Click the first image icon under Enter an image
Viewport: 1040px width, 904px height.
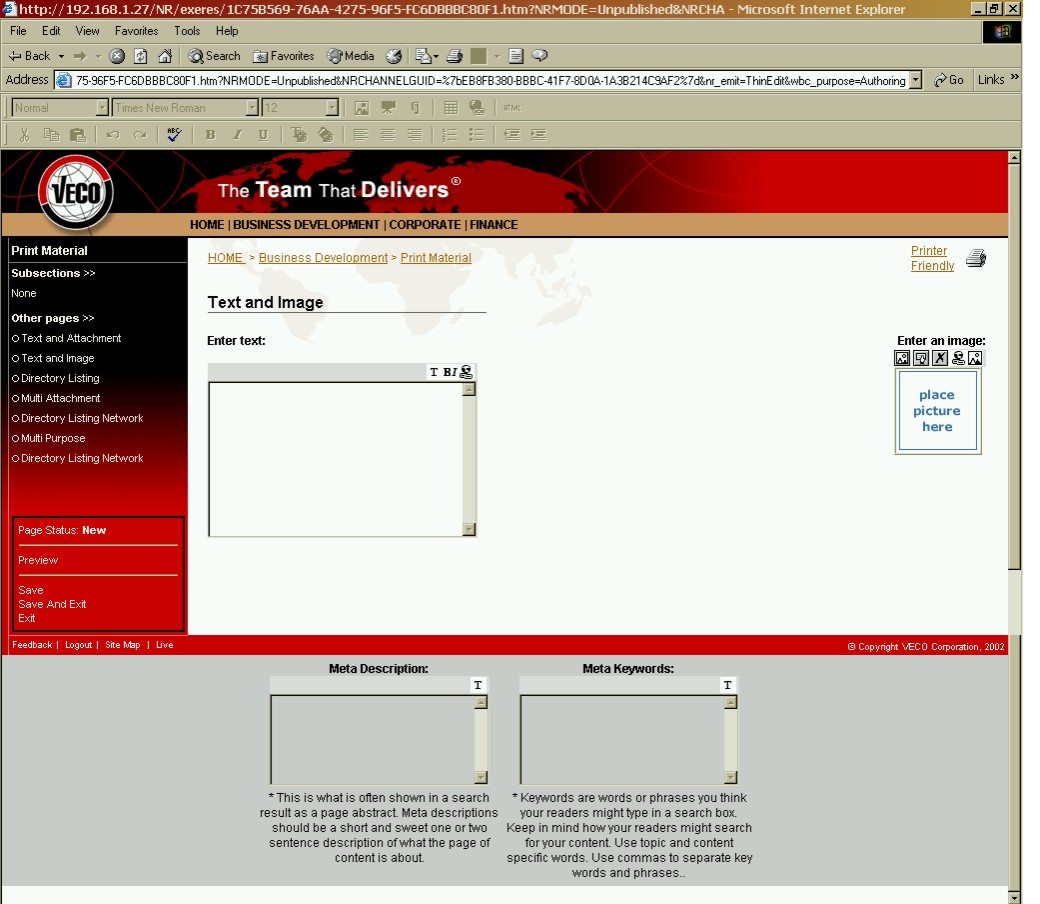pos(902,358)
